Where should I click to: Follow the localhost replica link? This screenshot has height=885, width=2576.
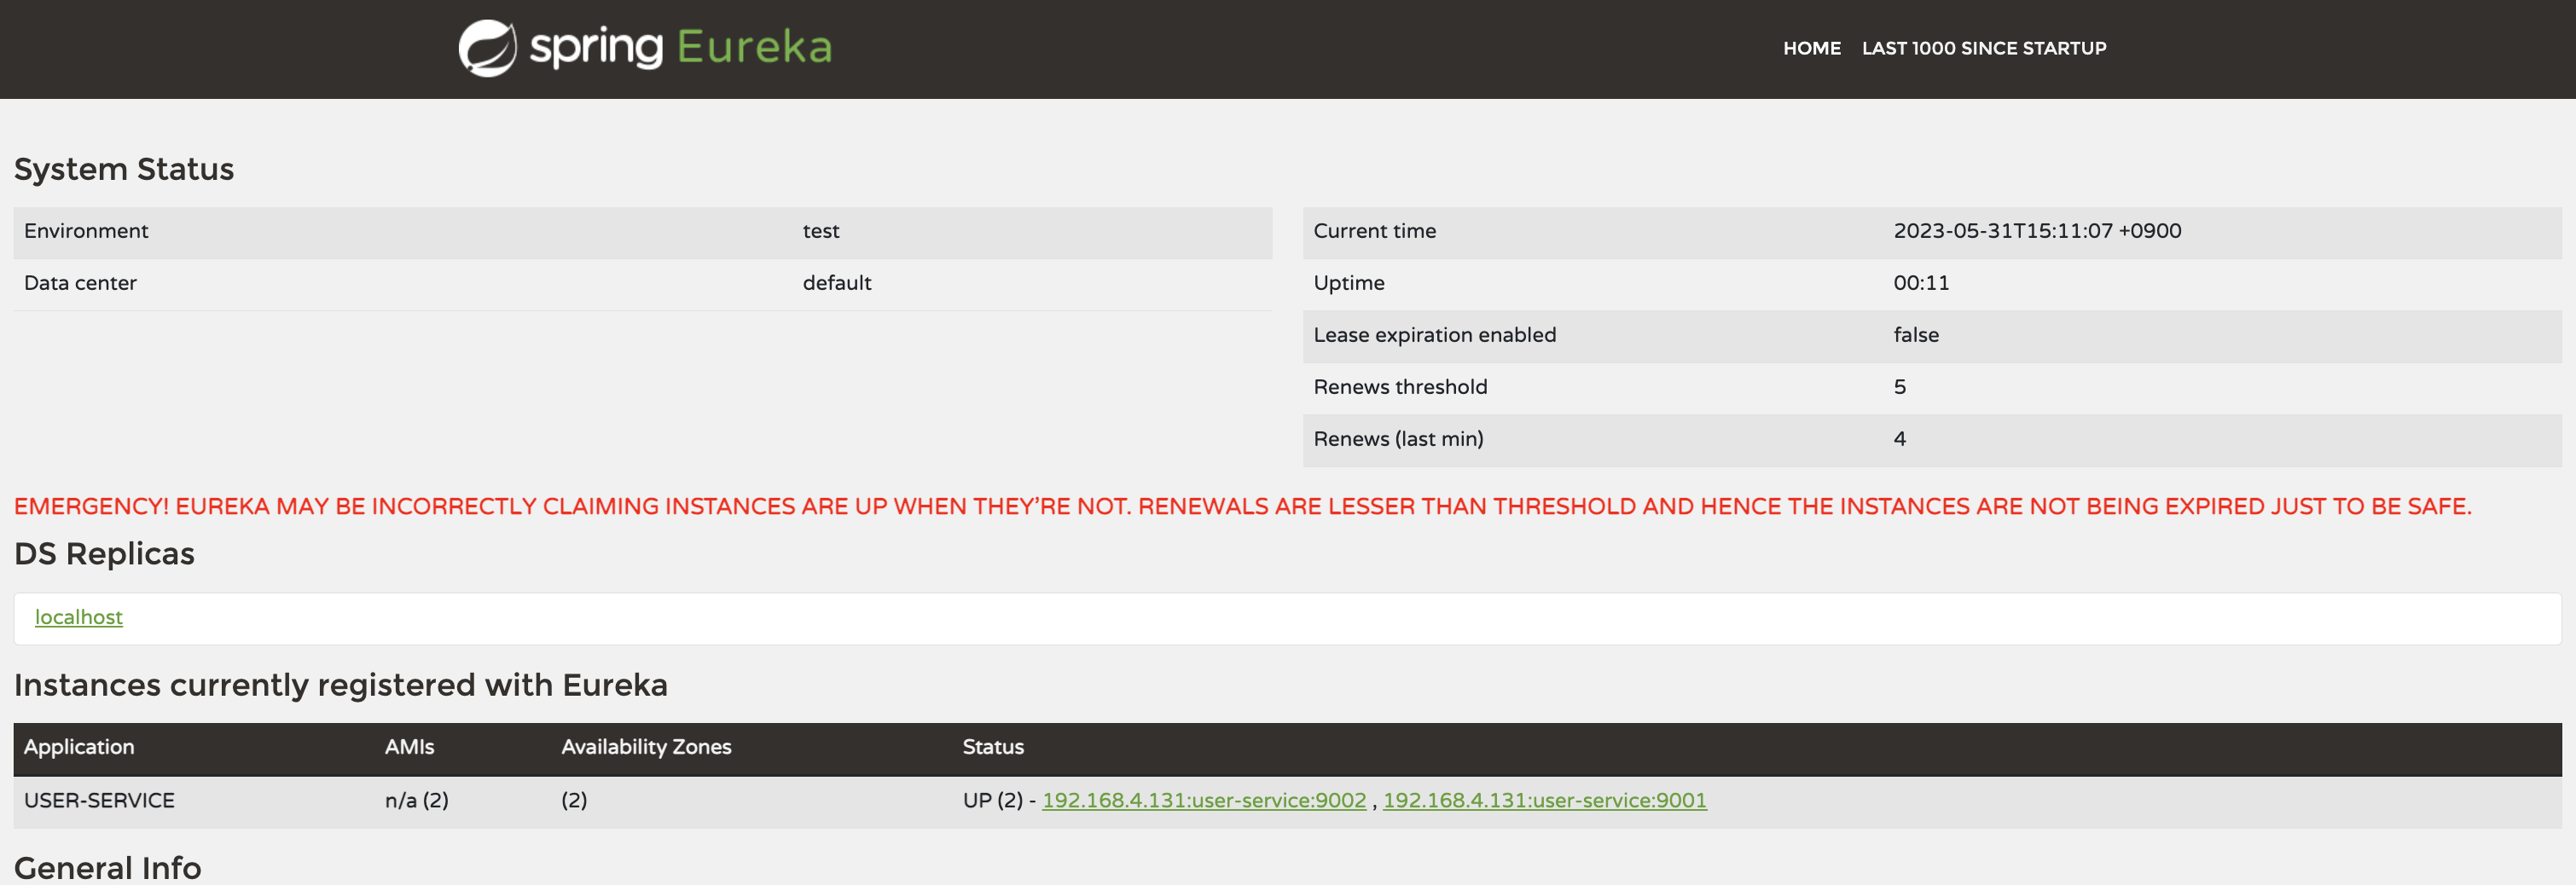click(x=79, y=617)
